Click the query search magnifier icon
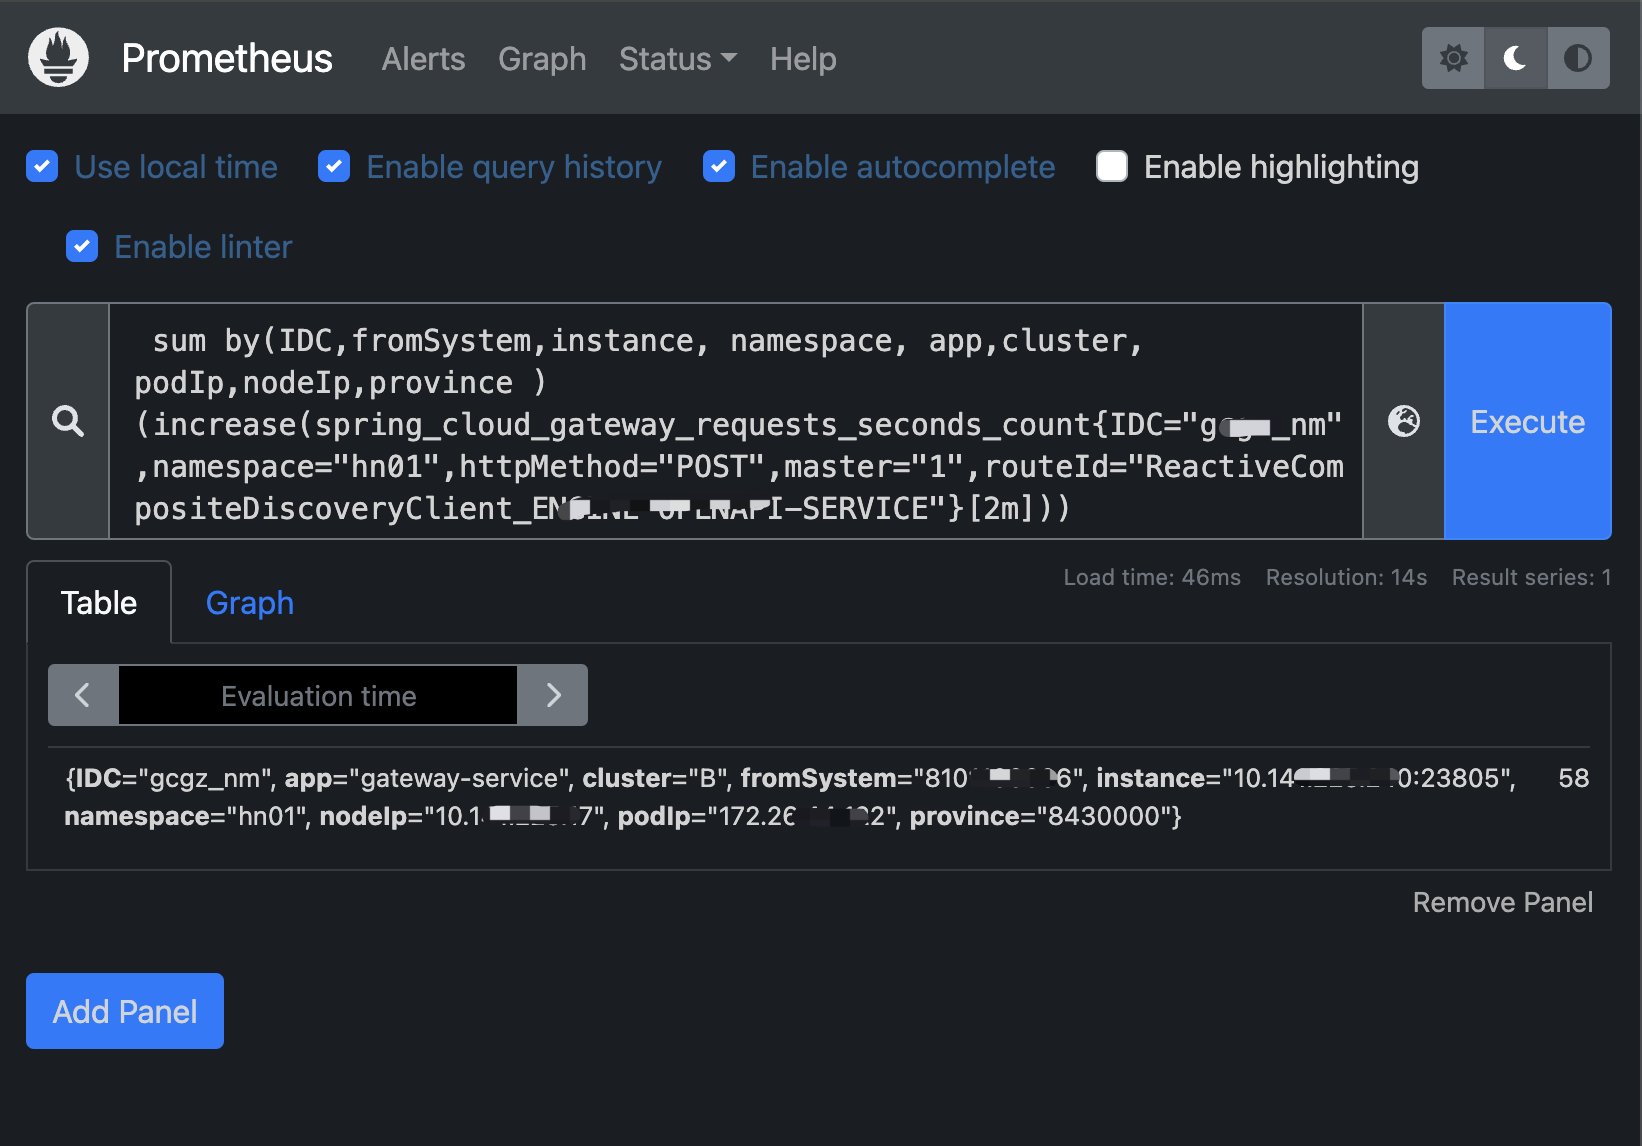1642x1146 pixels. point(68,421)
